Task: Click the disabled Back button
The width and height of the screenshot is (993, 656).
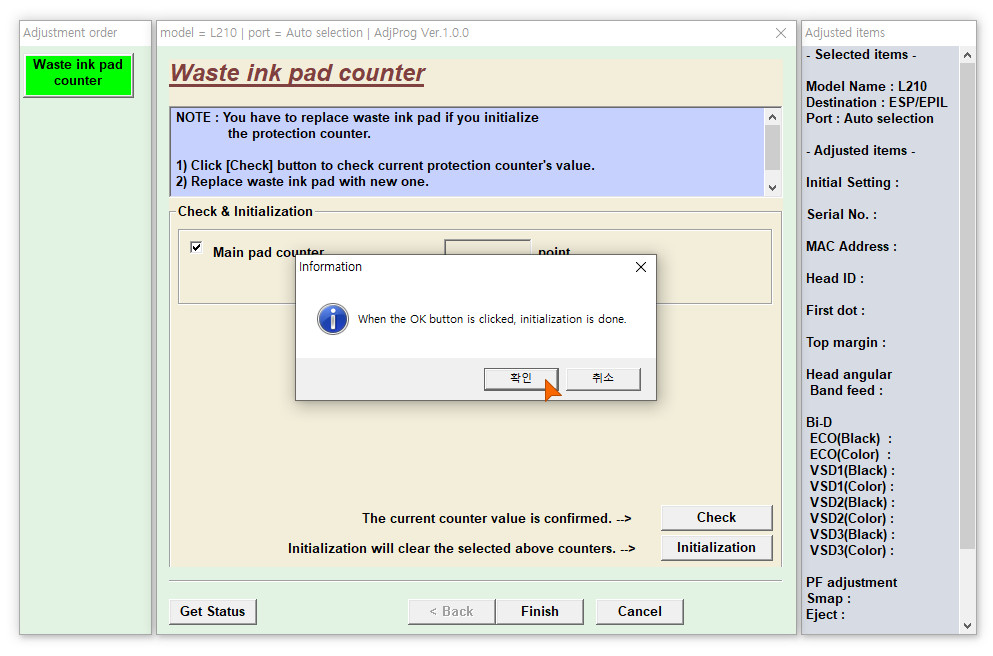Action: coord(452,612)
